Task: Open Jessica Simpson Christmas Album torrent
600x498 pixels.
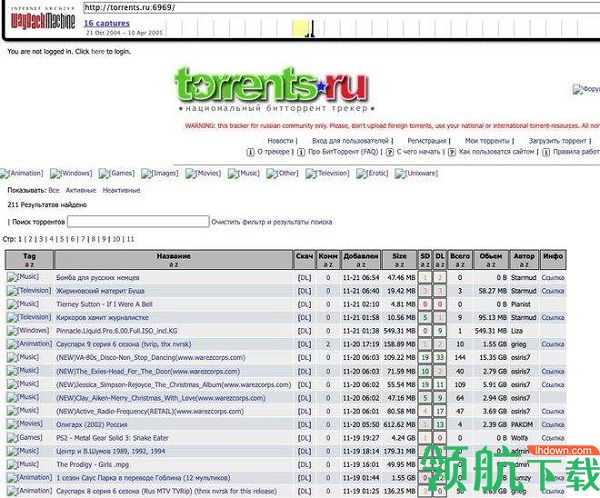Action: tap(173, 384)
